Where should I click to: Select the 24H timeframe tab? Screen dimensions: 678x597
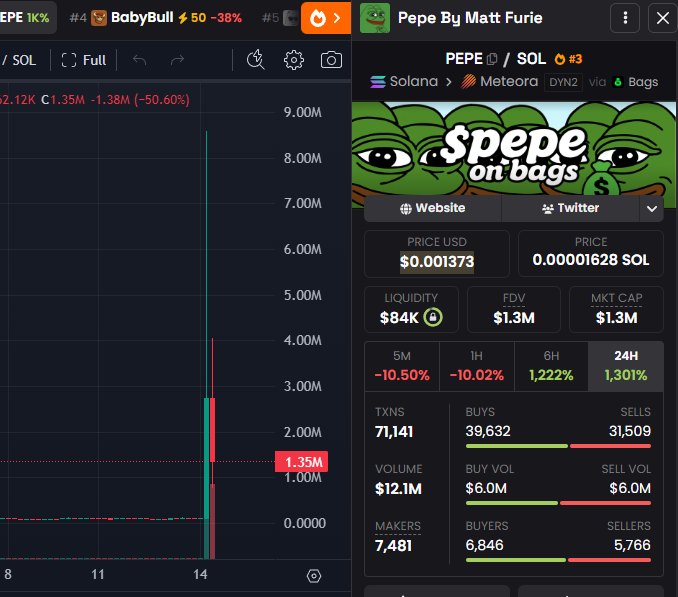626,366
